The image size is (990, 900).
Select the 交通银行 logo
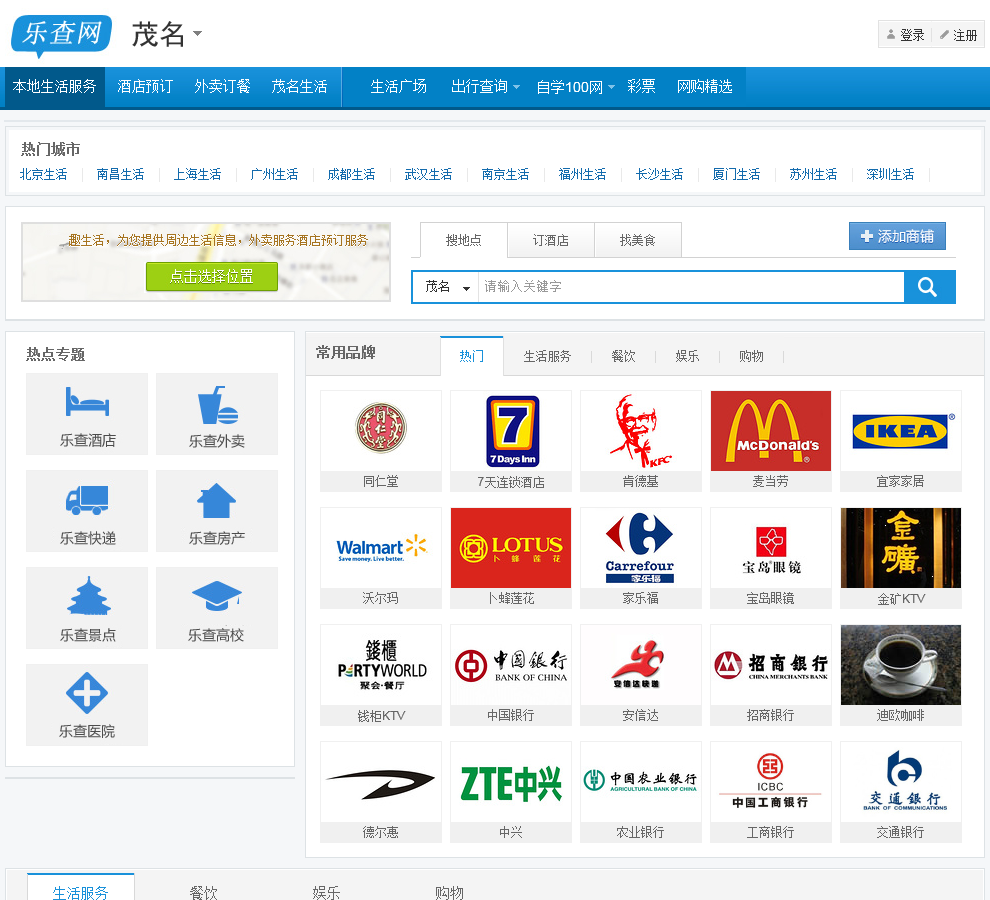[x=901, y=782]
